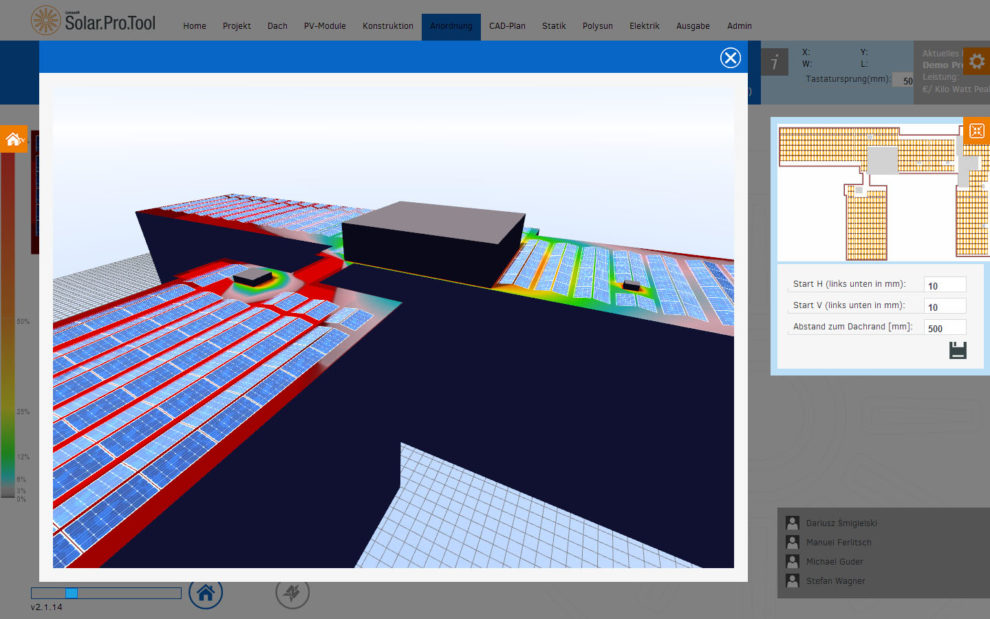
Task: Select the Polysun menu item
Action: (598, 26)
